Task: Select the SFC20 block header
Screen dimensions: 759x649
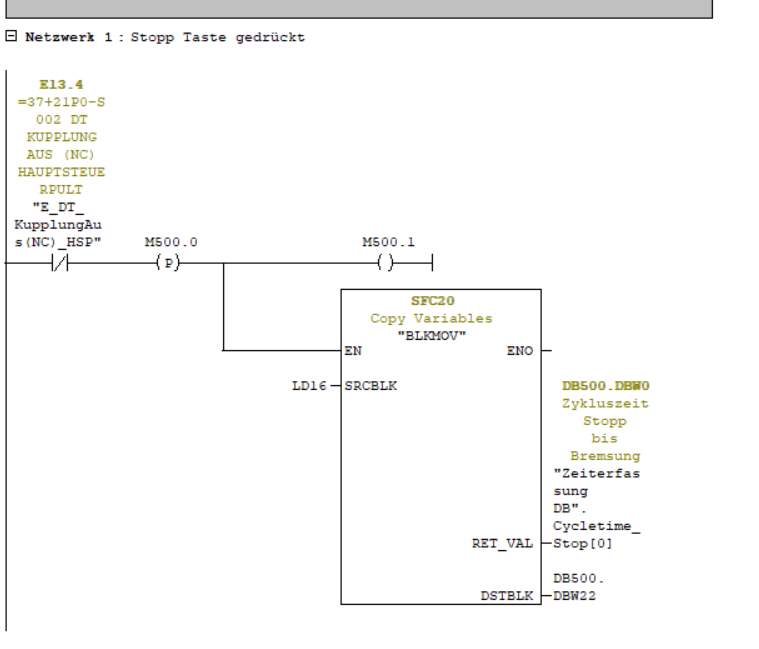Action: click(440, 301)
